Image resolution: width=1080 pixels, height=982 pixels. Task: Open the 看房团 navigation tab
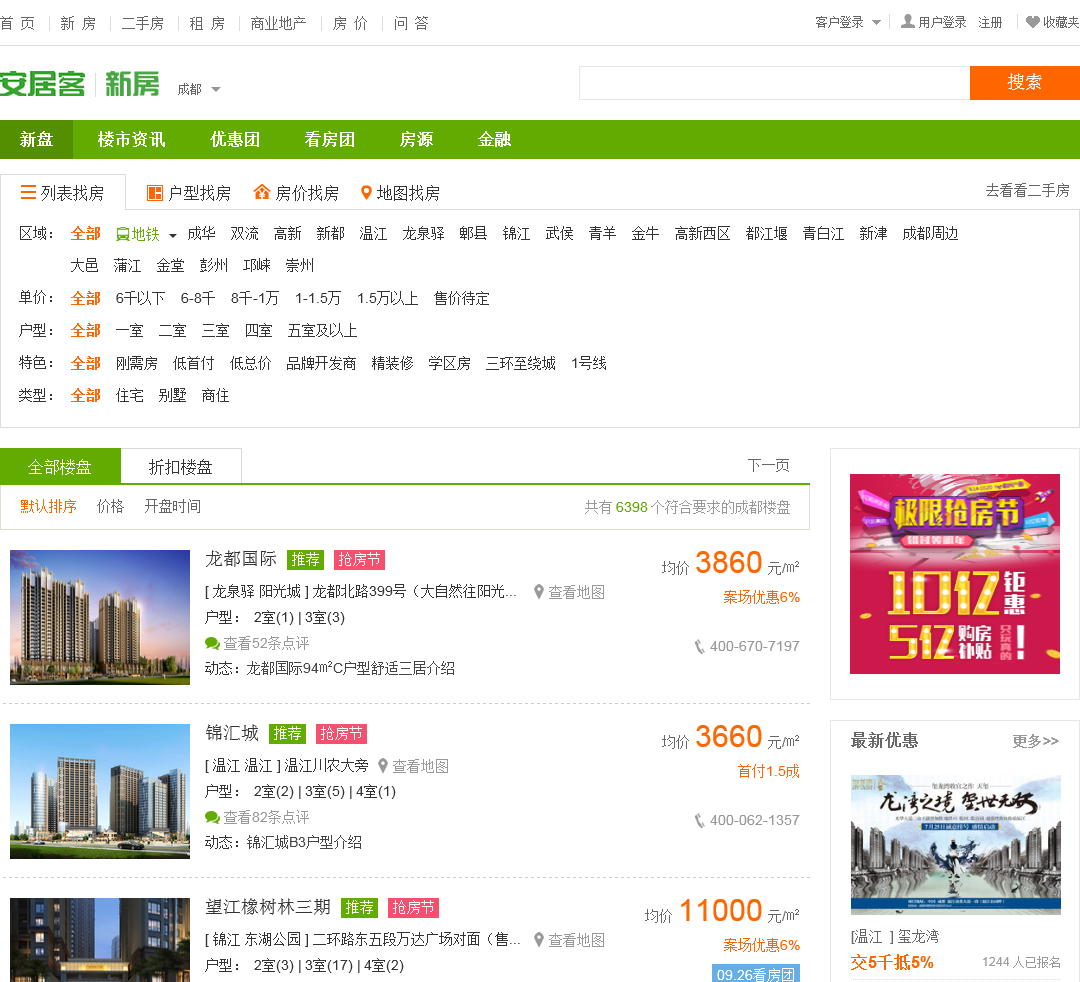click(330, 140)
